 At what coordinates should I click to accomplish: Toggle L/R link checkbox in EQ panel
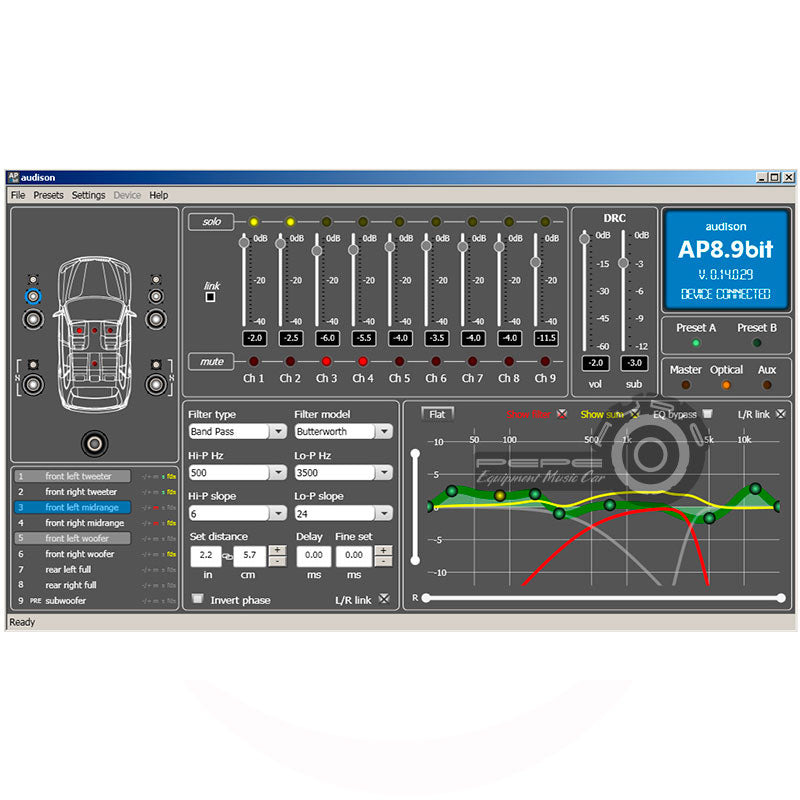click(781, 414)
